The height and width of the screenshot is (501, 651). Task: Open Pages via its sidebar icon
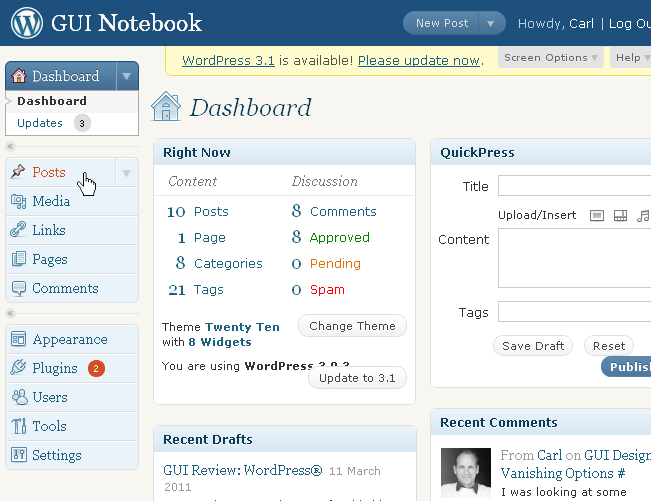tap(18, 259)
